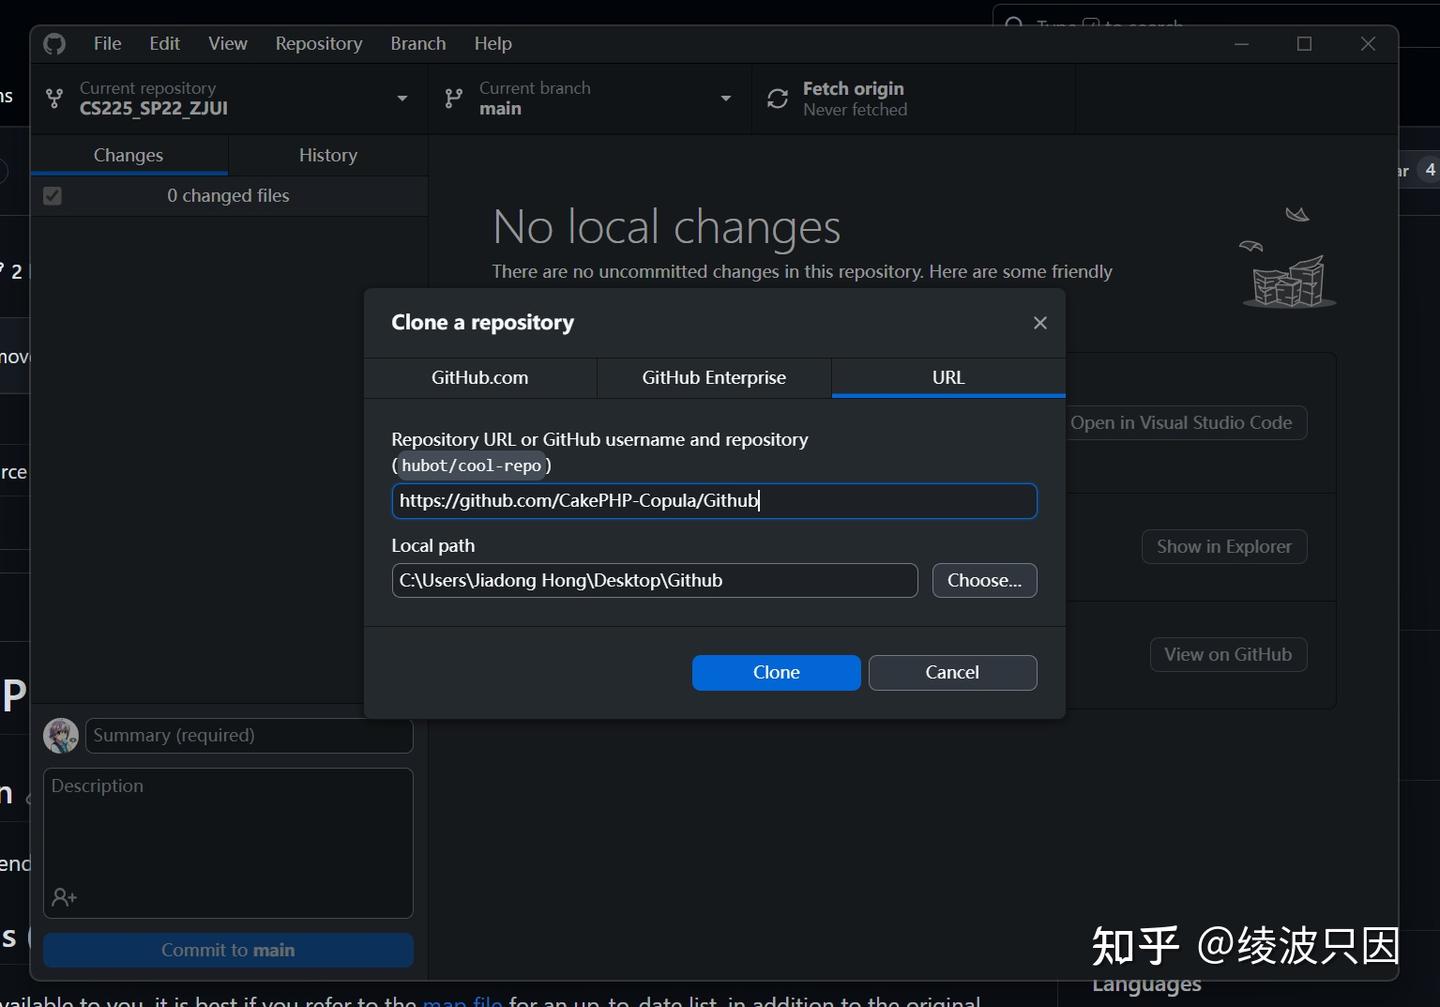1440x1007 pixels.
Task: Toggle the changed files checkbox
Action: [x=52, y=196]
